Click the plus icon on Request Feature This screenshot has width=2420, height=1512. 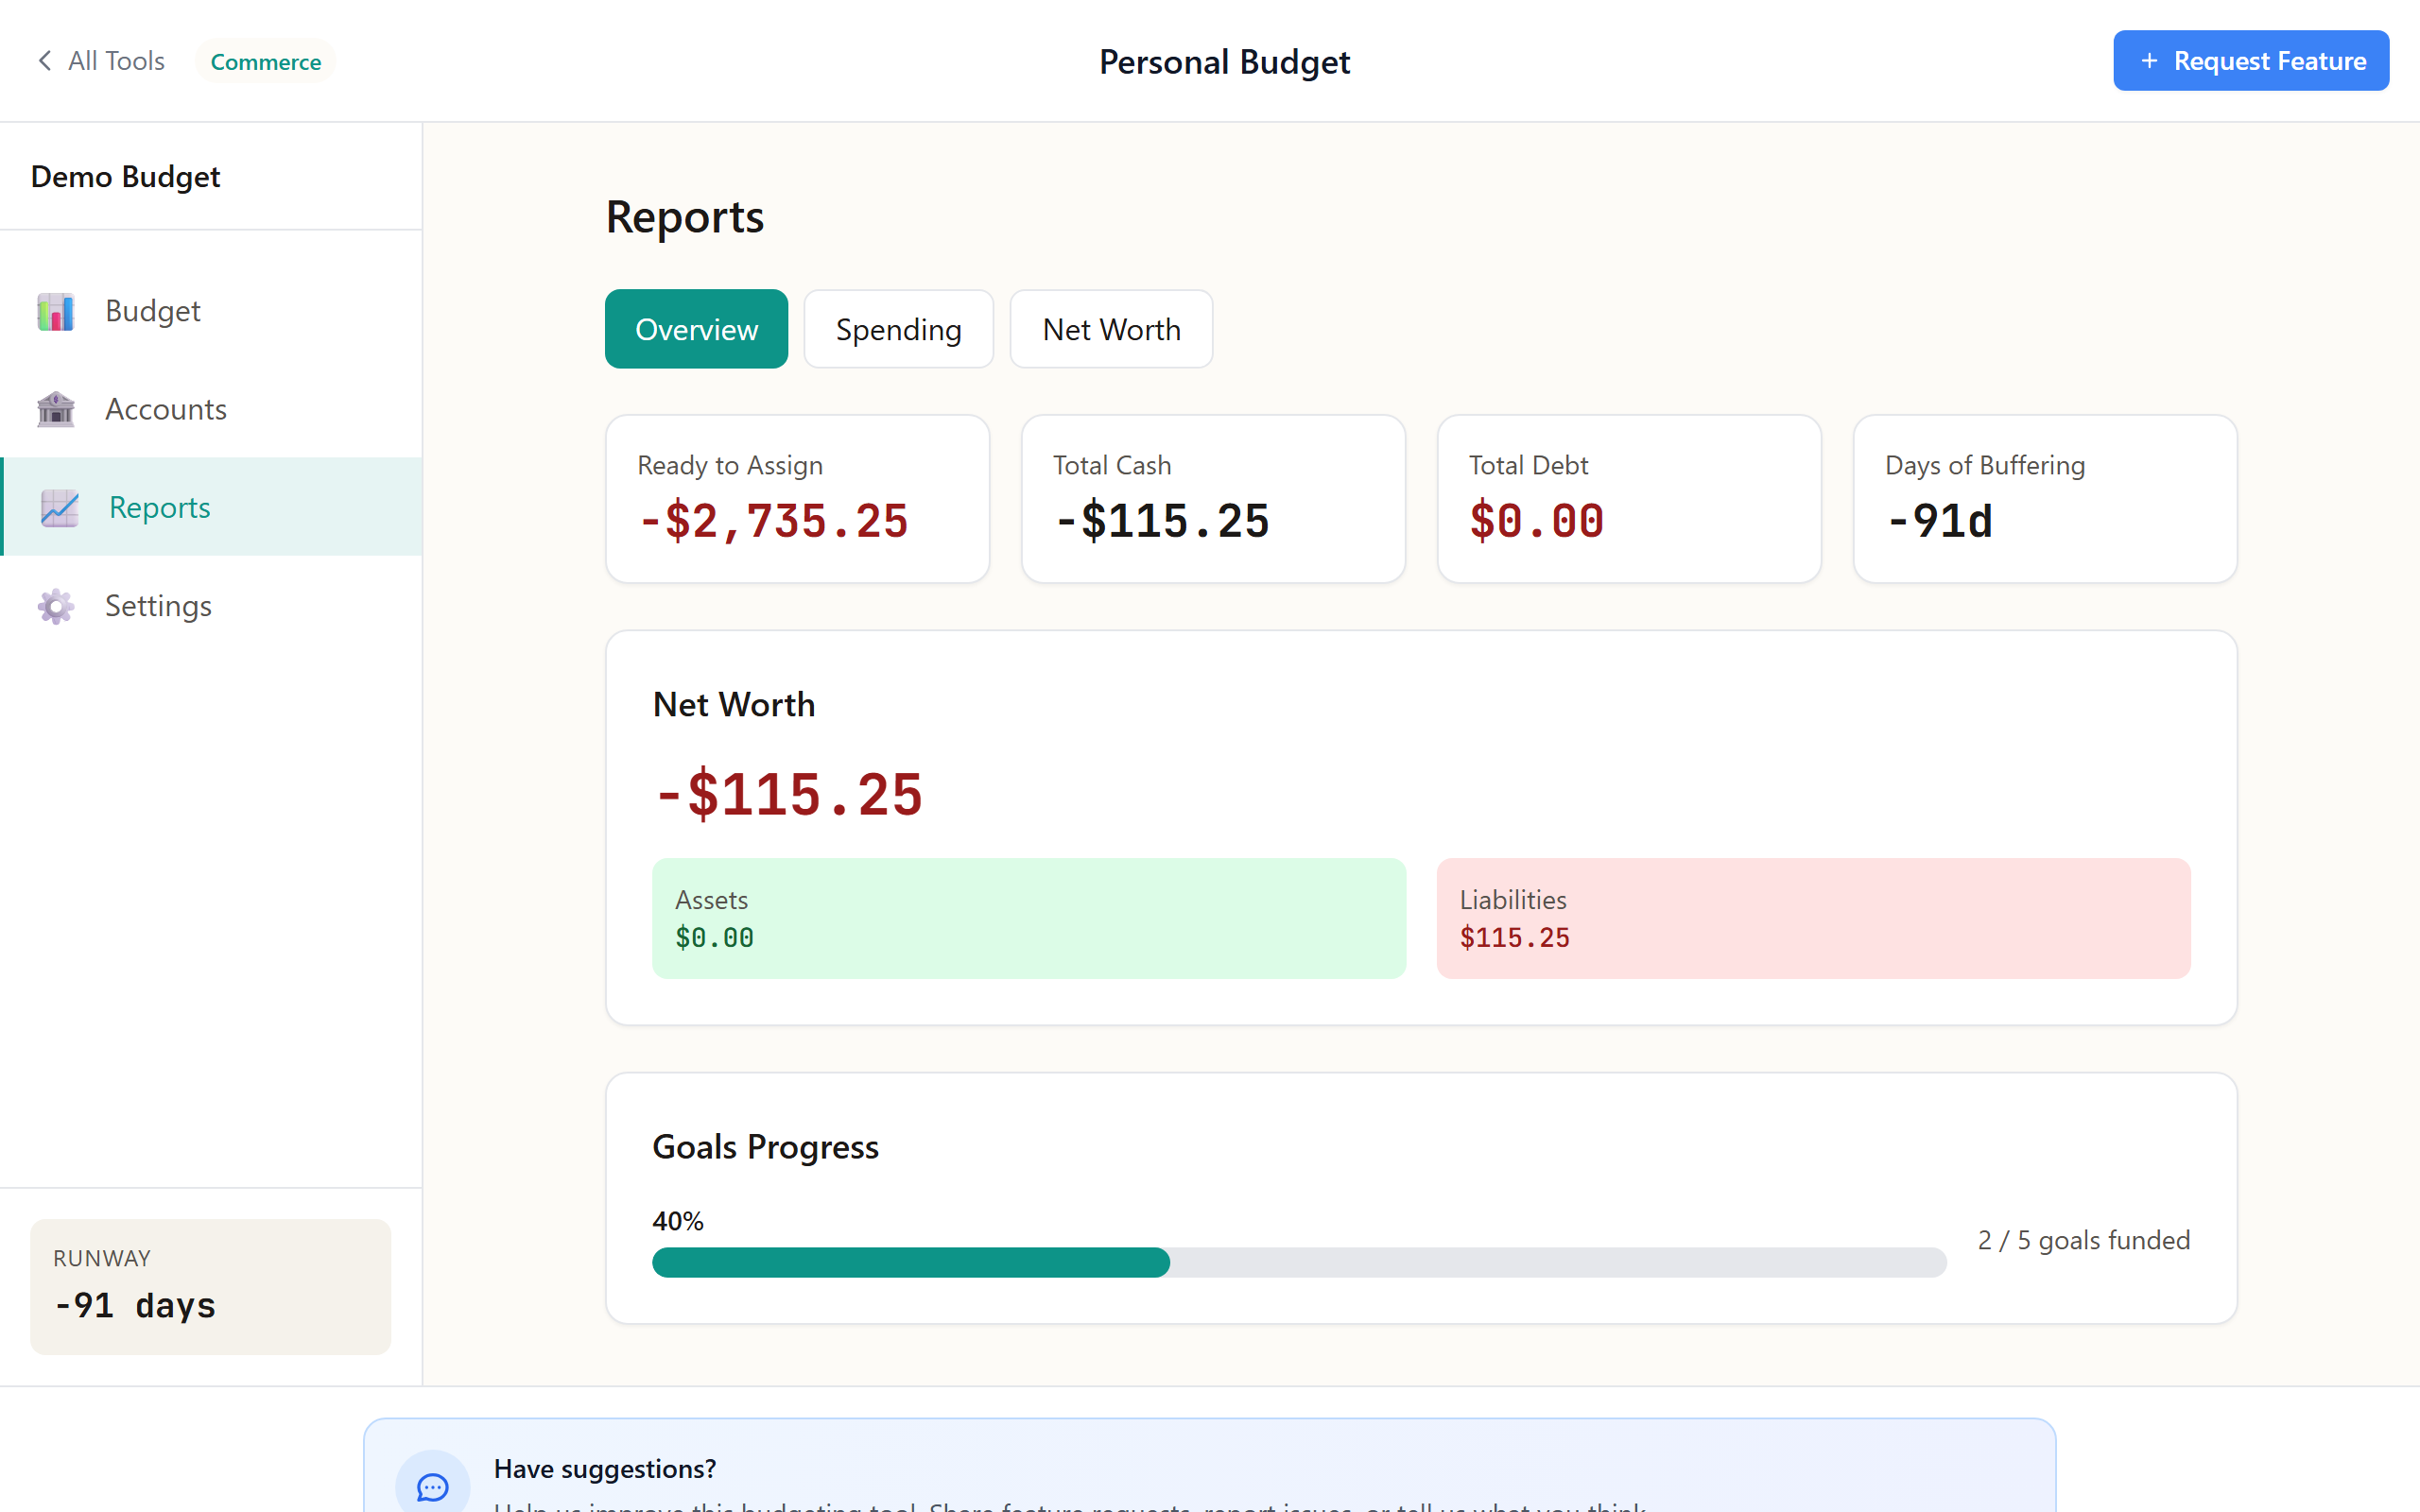point(2149,60)
